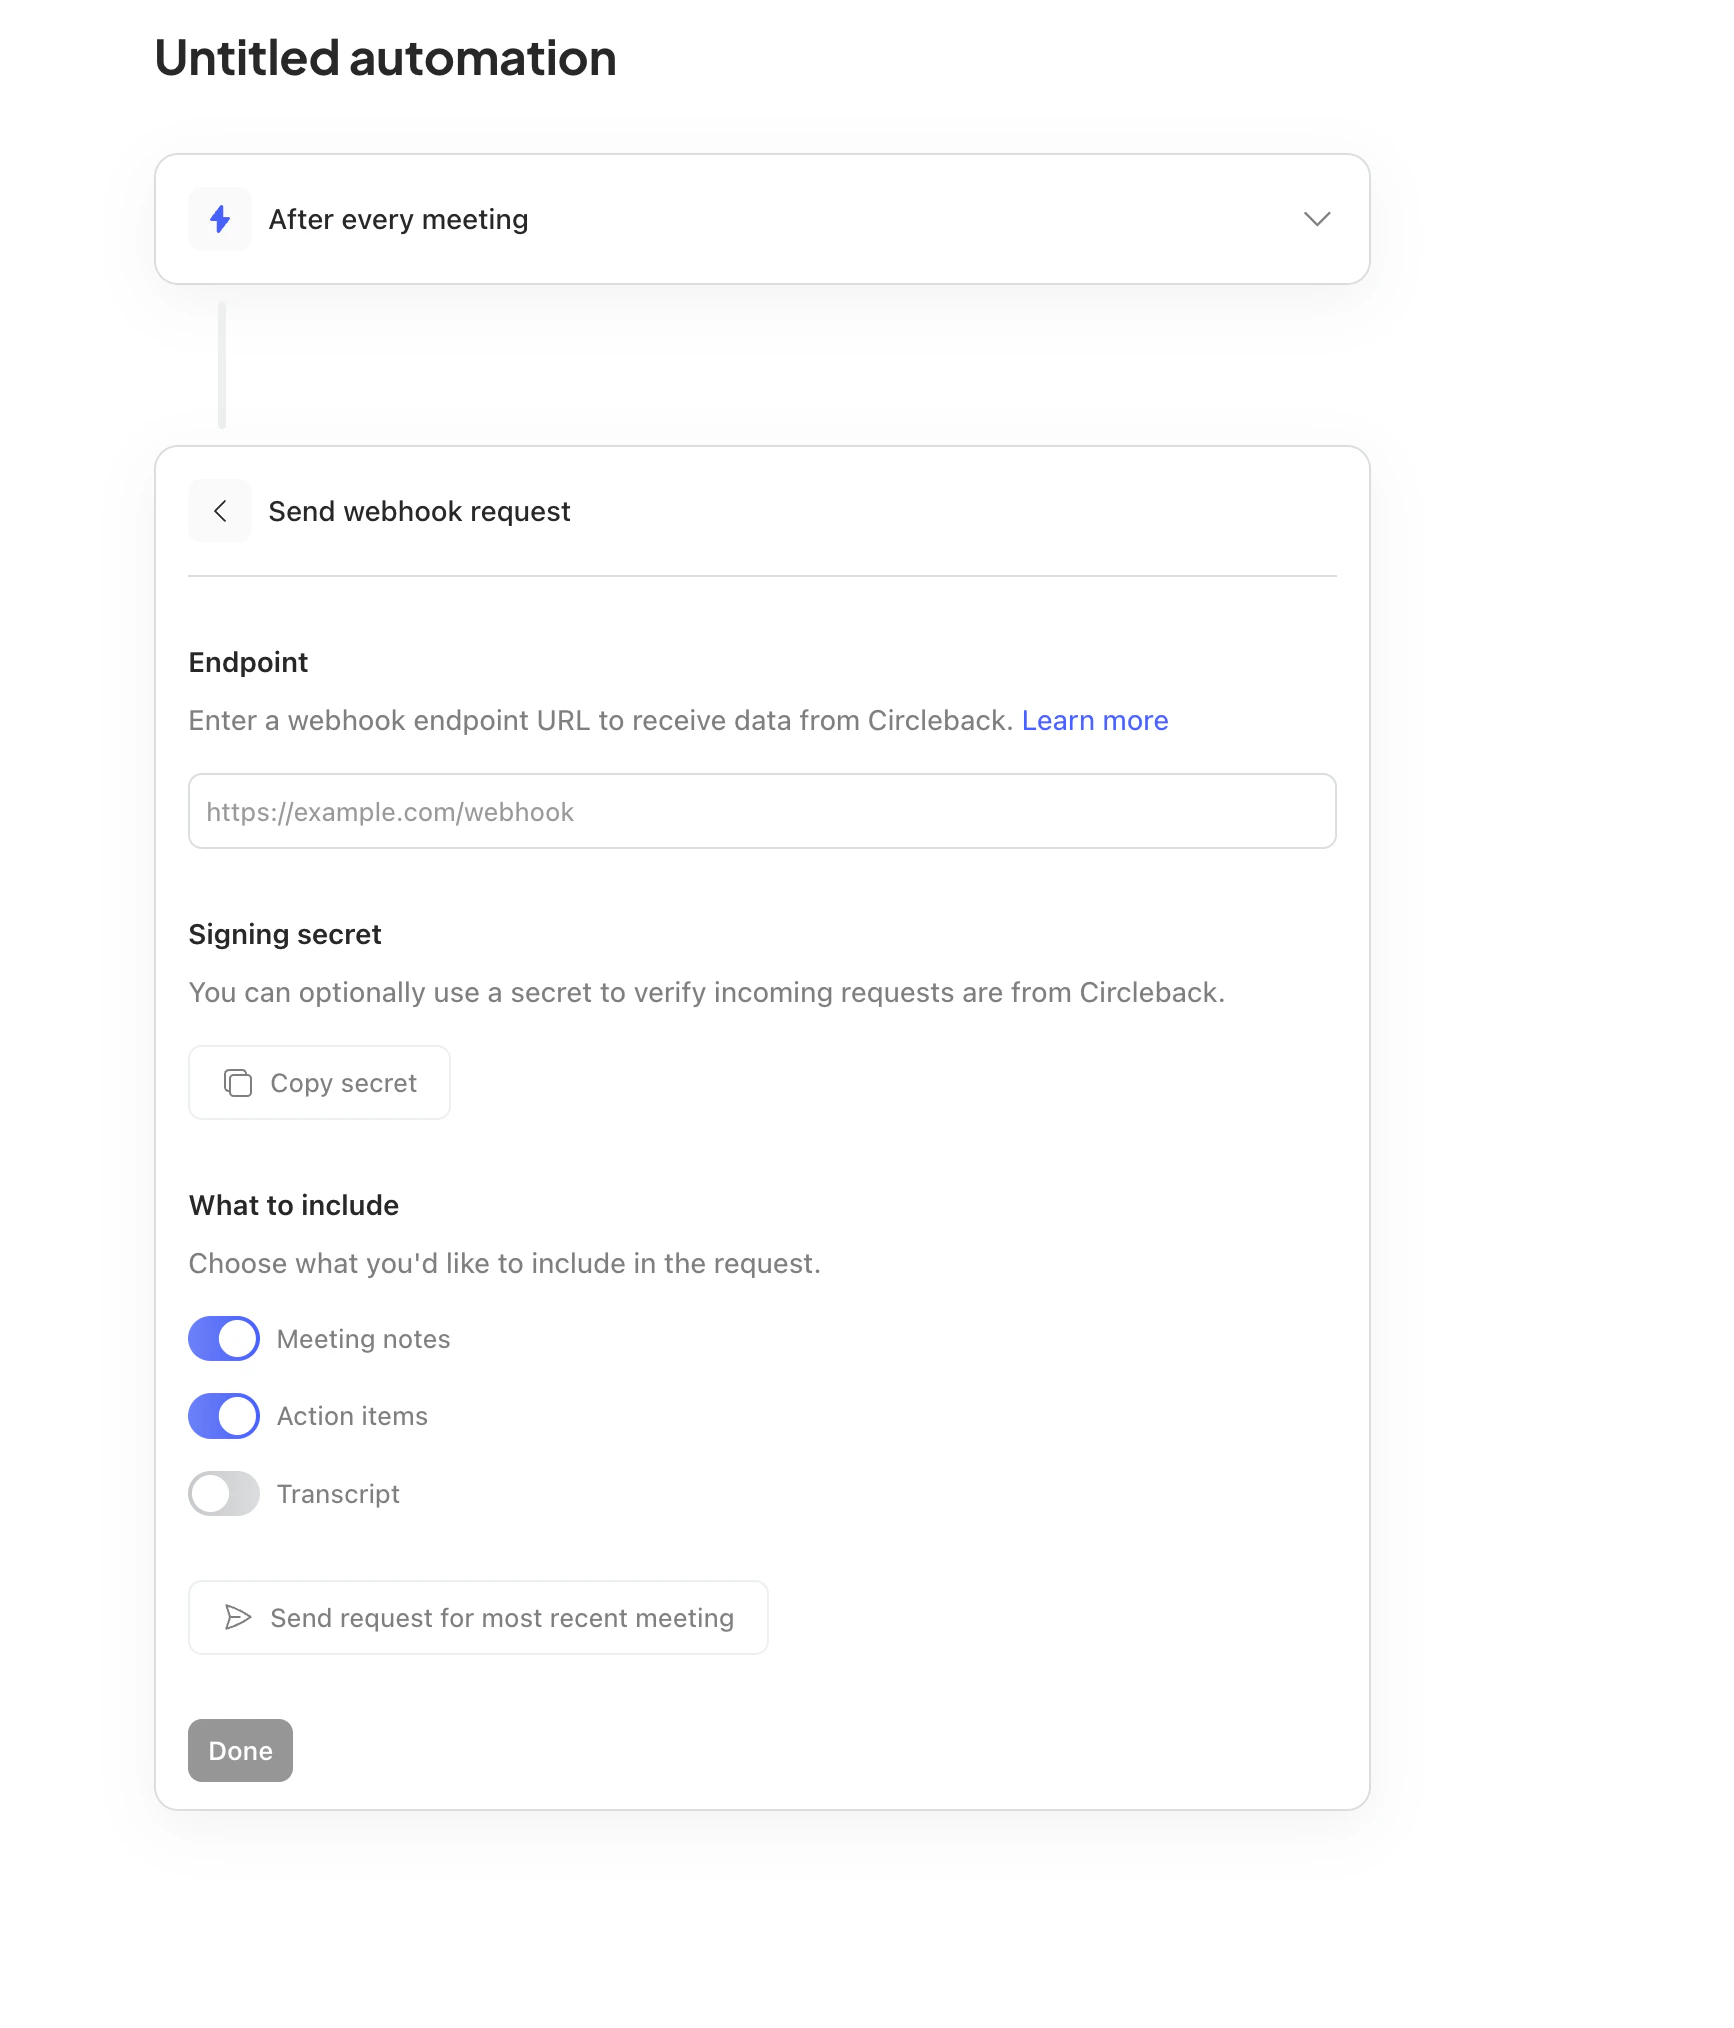Screen dimensions: 1734x2028
Task: Select the Untitled automation title
Action: coord(384,58)
